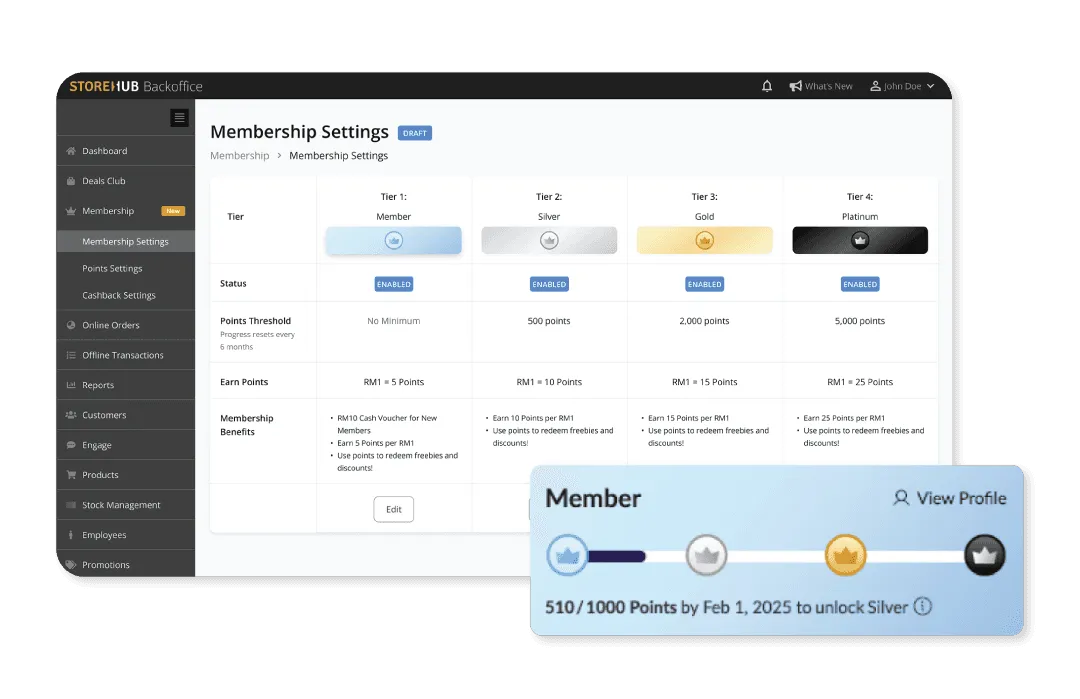Expand the John Doe account dropdown
Screen dimensions: 1080x699
point(902,86)
